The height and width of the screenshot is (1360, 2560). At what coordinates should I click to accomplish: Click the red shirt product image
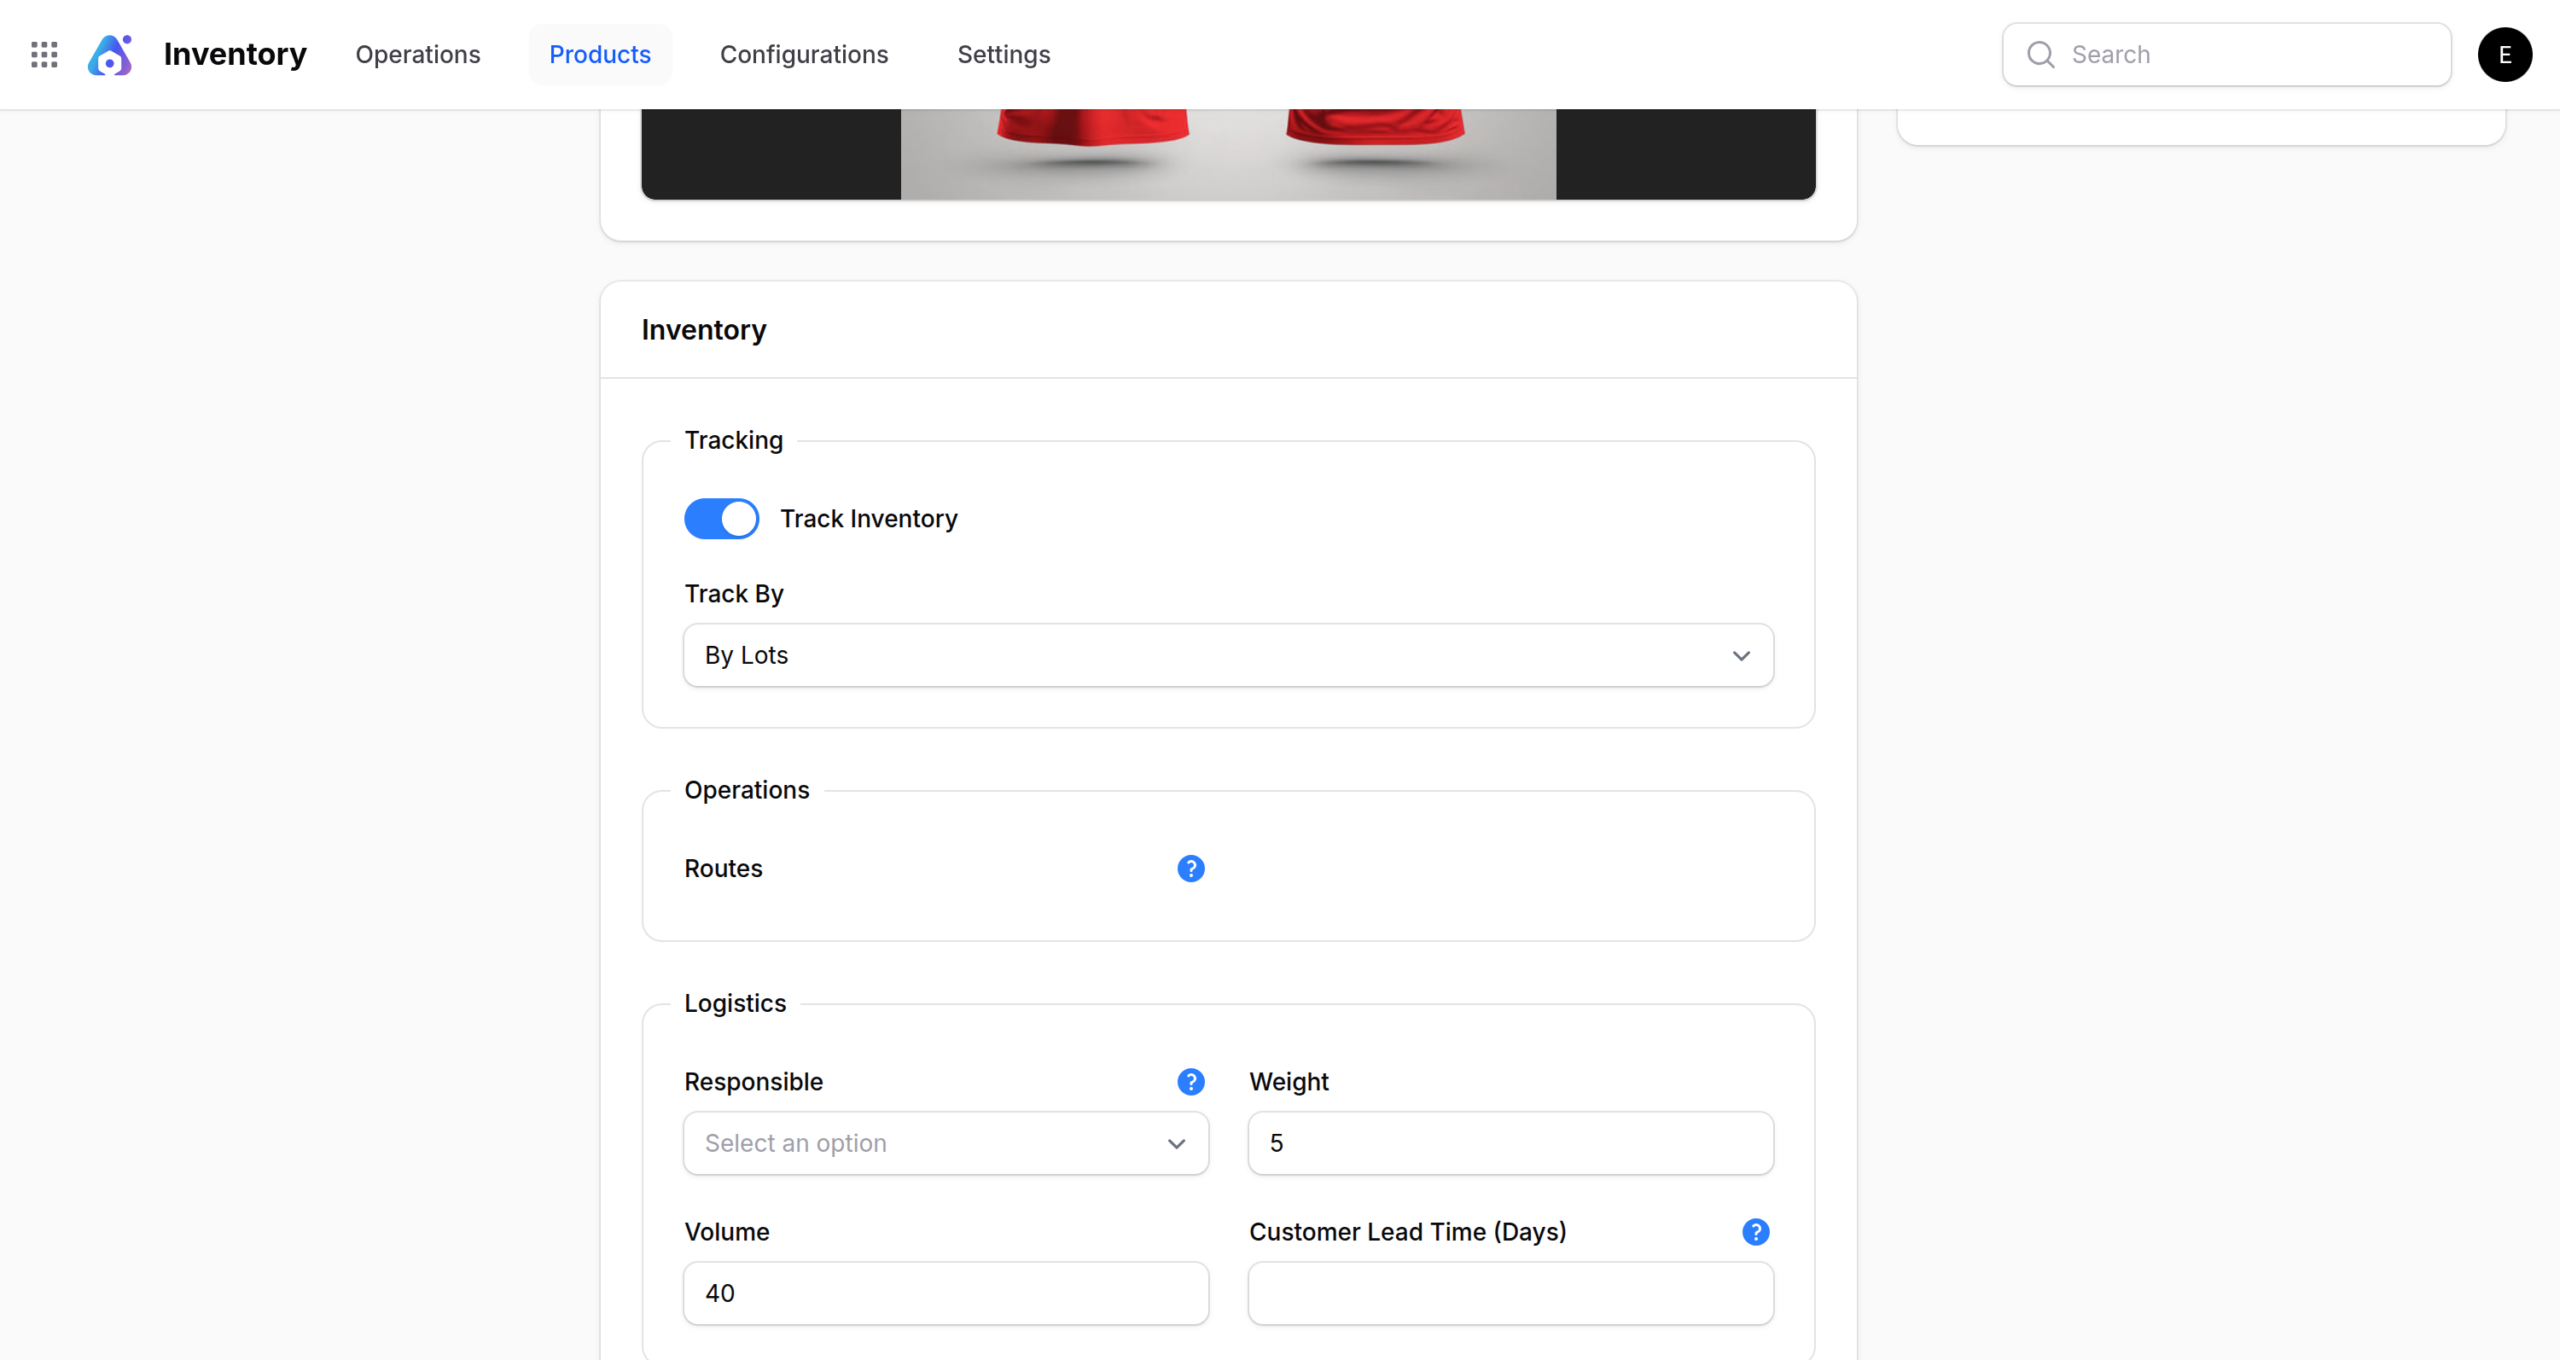pos(1228,152)
